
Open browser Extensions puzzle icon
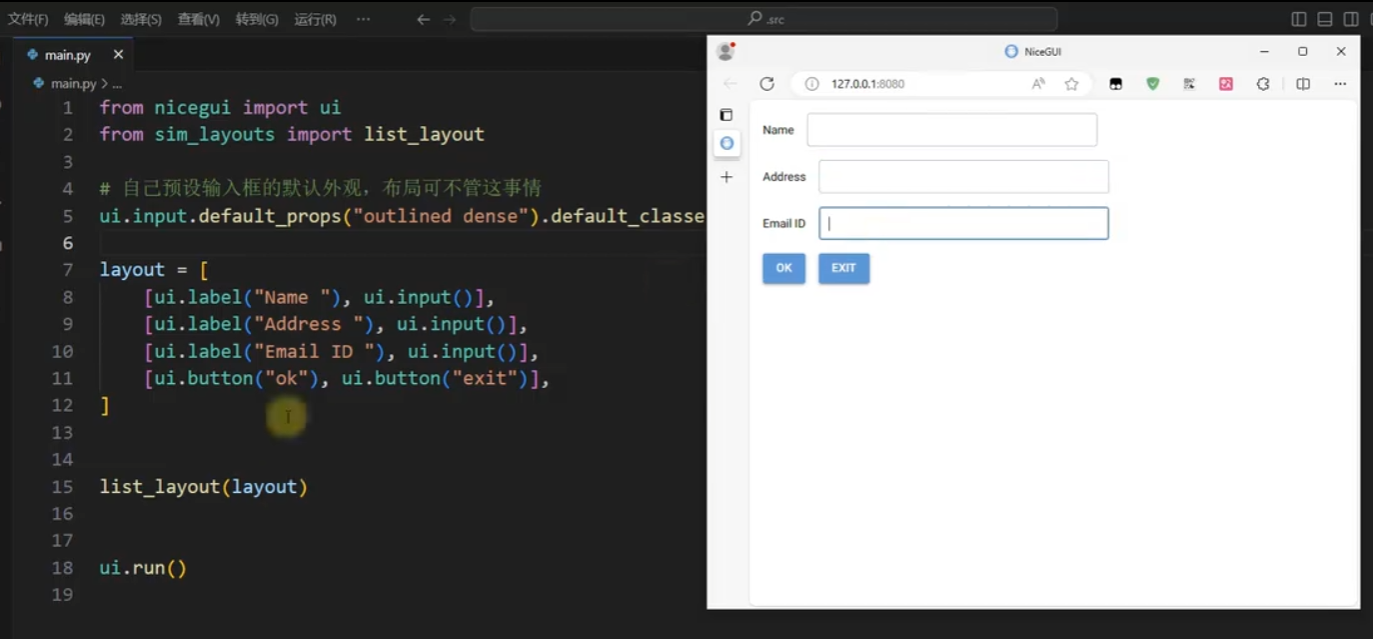pos(1263,84)
